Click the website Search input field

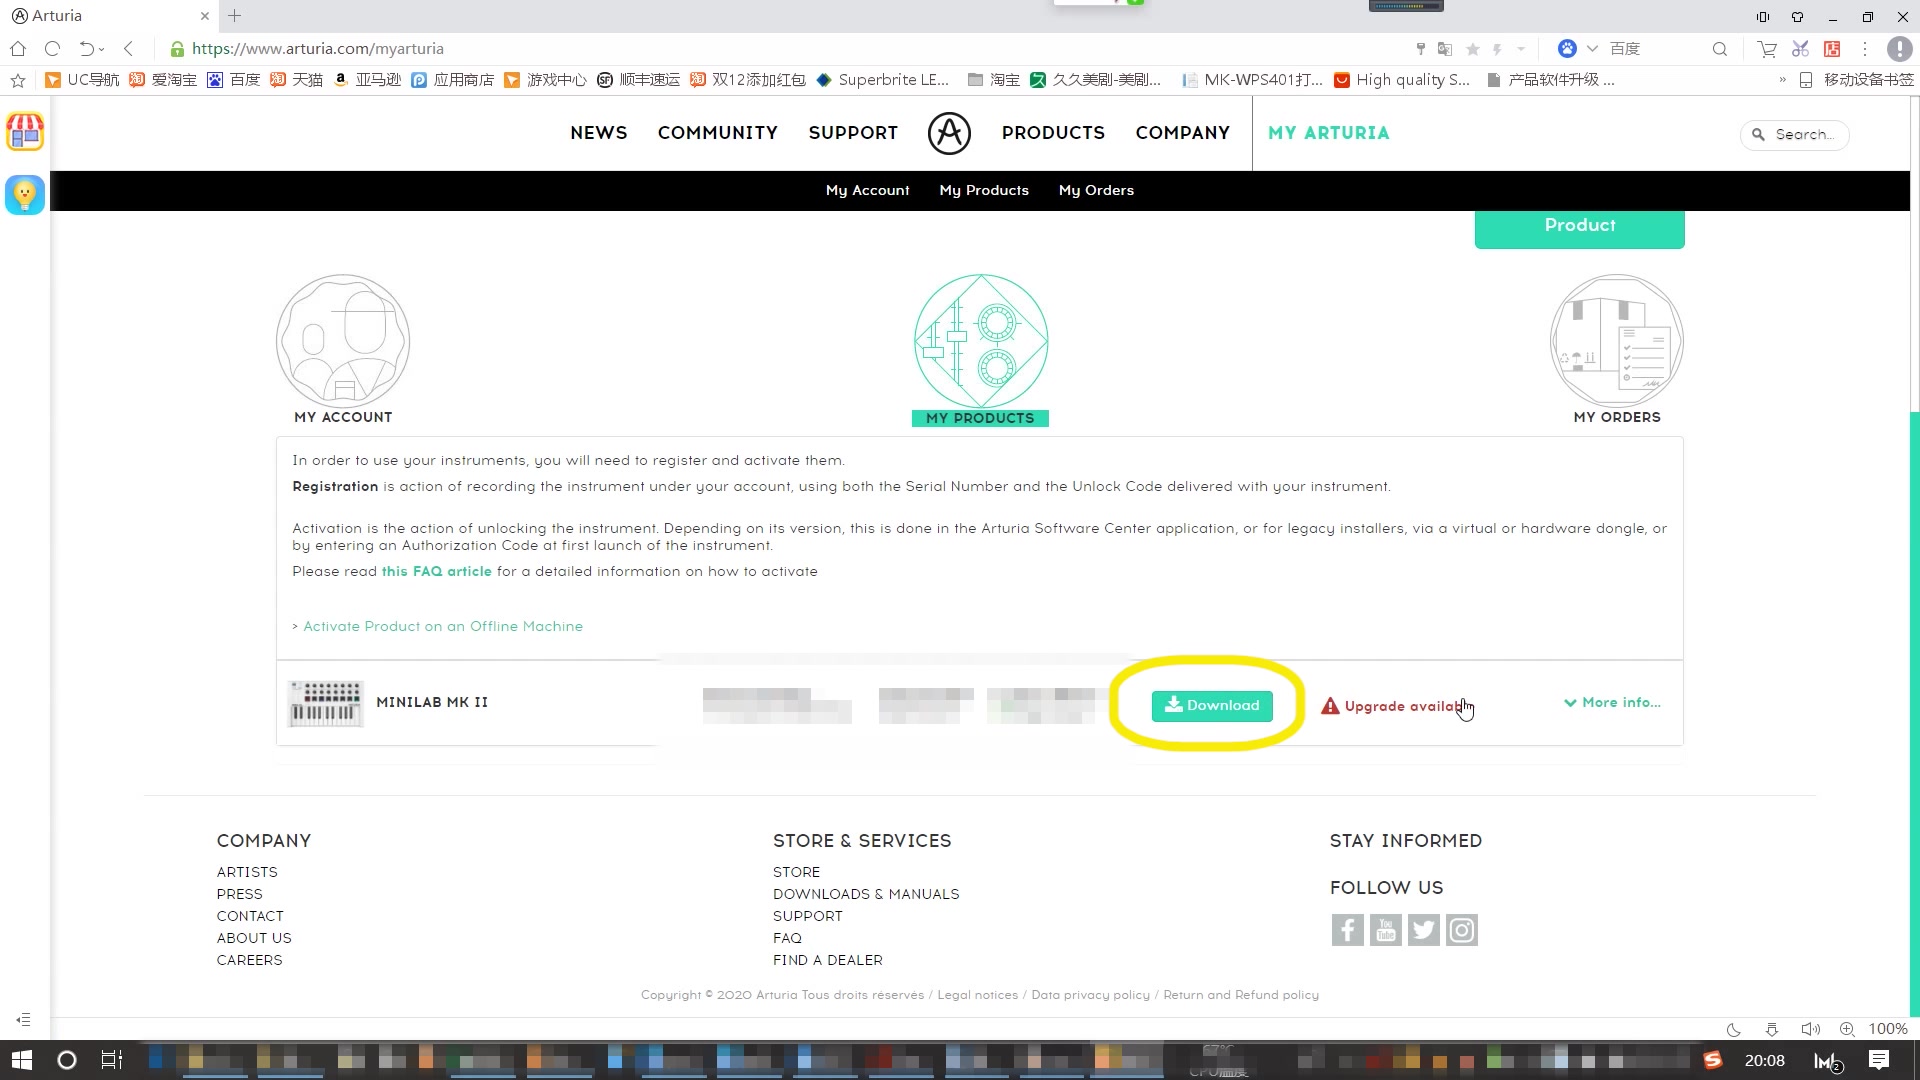(x=1795, y=134)
